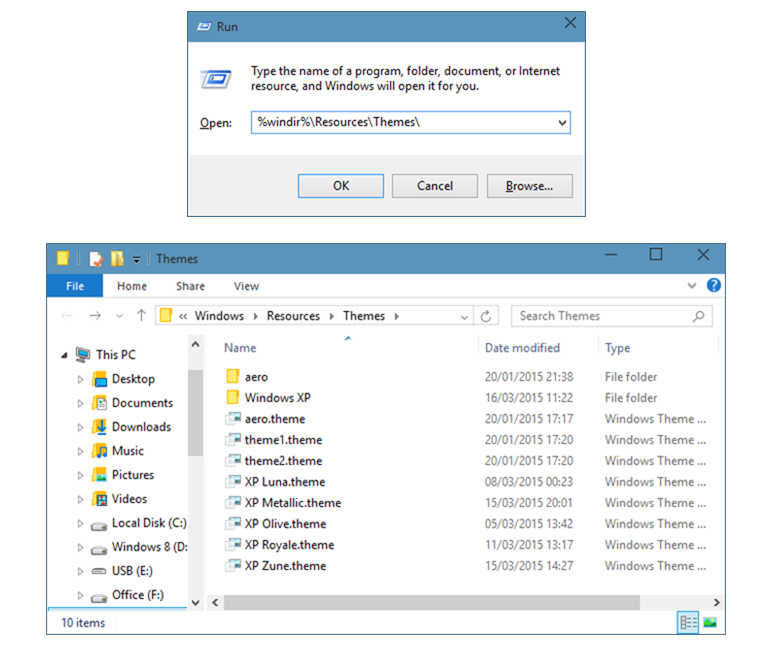779x651 pixels.
Task: Click the Properties quick access icon
Action: (96, 259)
